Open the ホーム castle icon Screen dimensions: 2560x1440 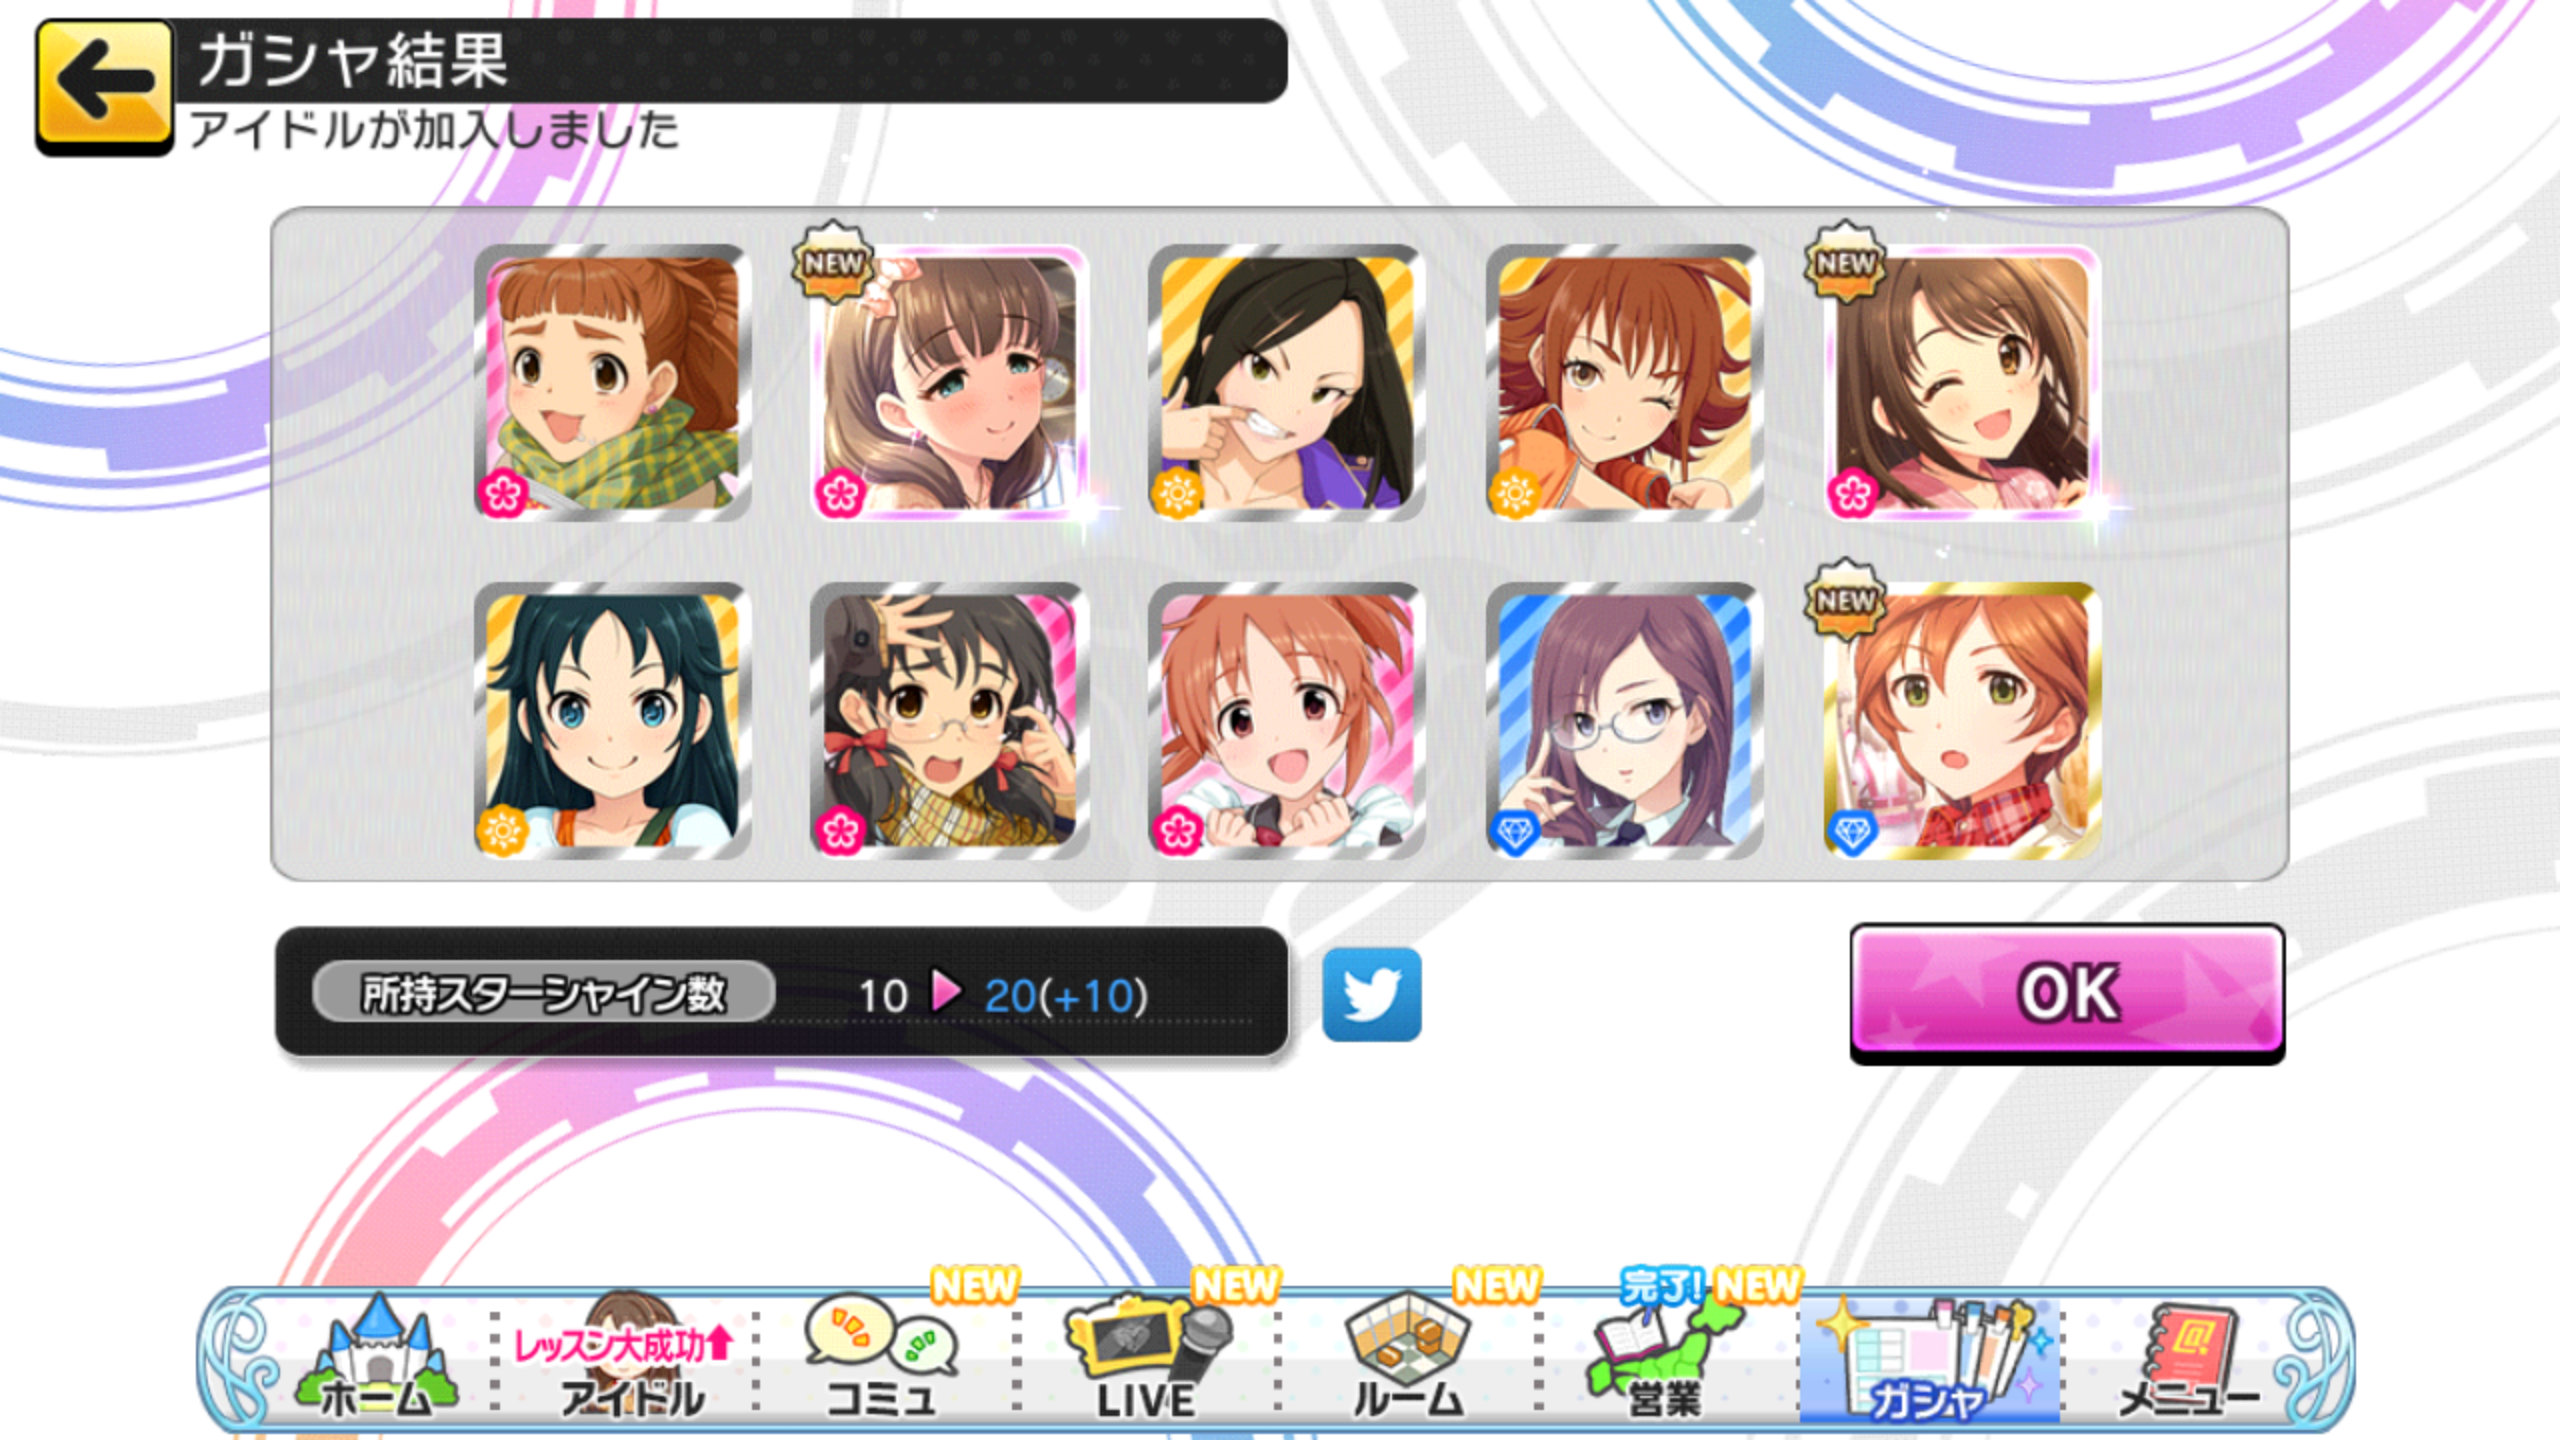[x=376, y=1358]
